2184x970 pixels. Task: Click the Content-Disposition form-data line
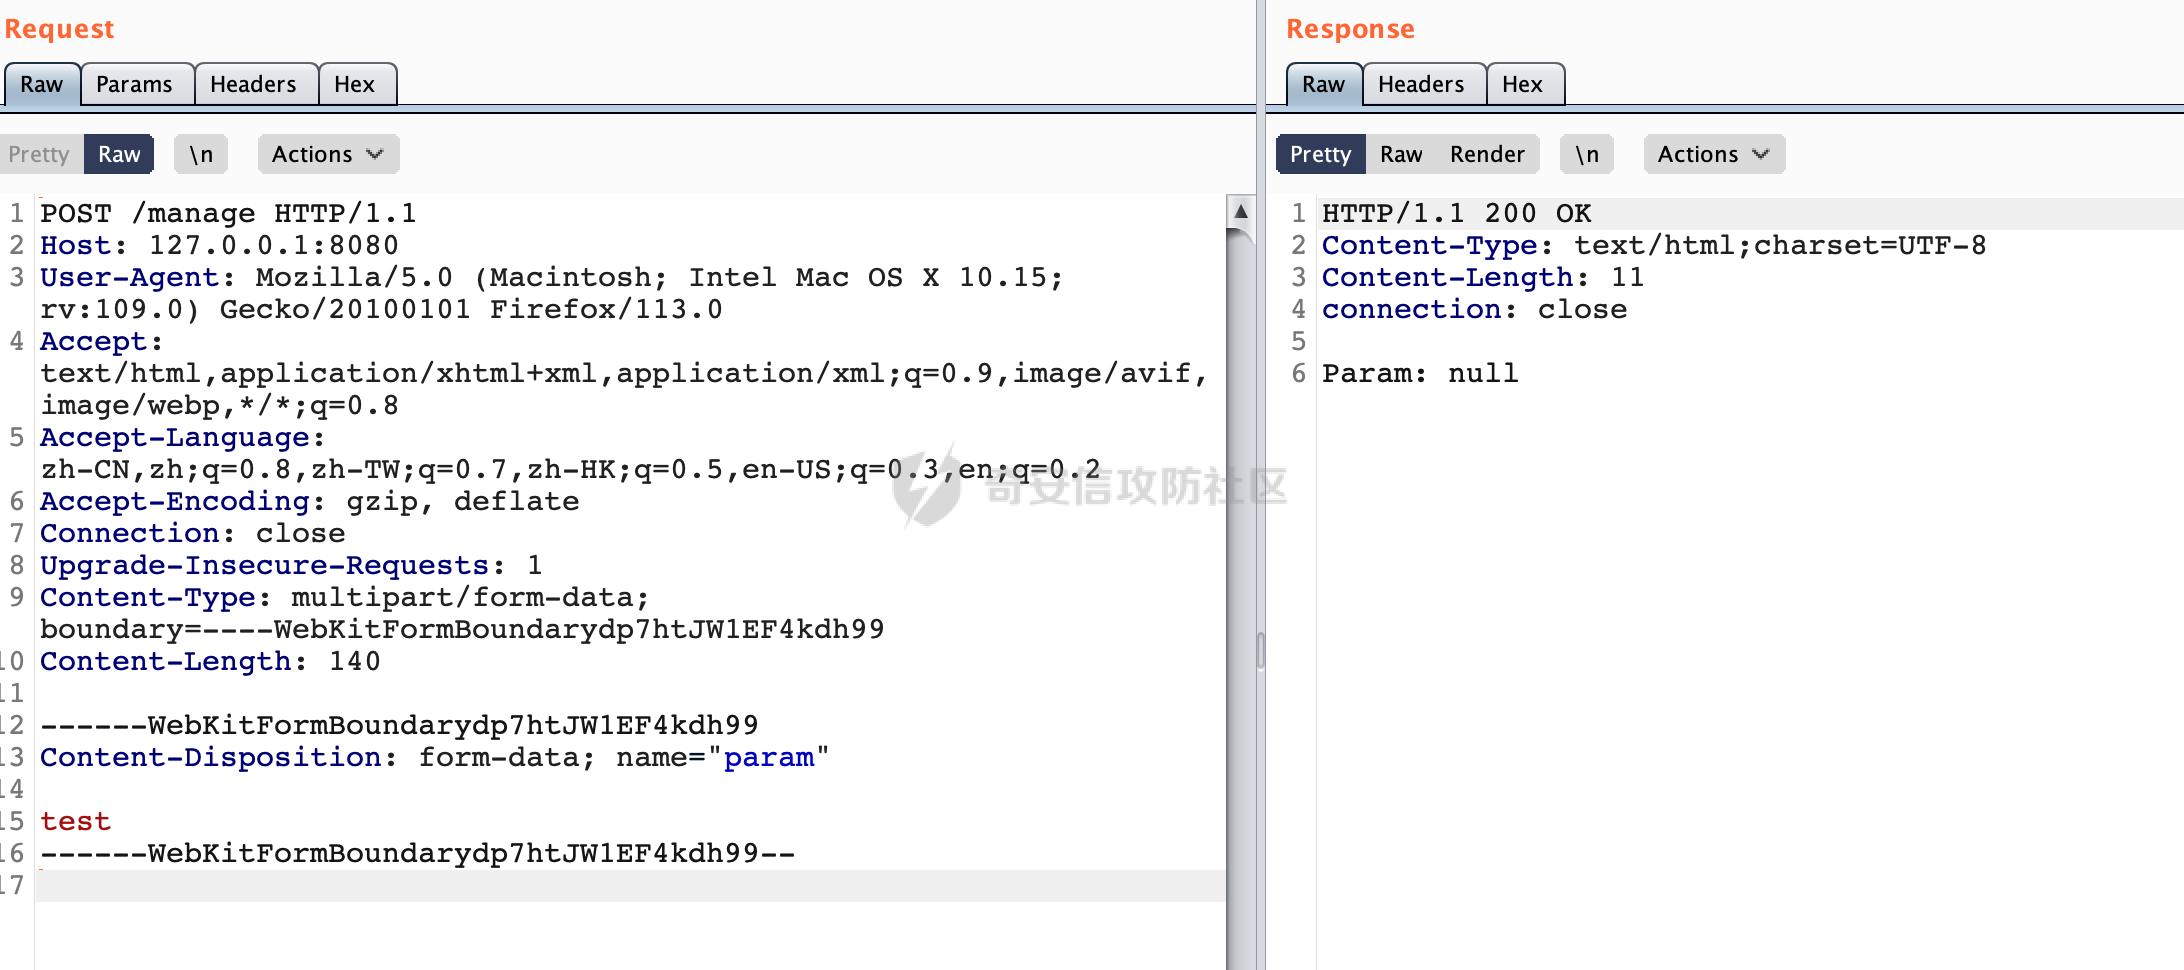coord(435,757)
